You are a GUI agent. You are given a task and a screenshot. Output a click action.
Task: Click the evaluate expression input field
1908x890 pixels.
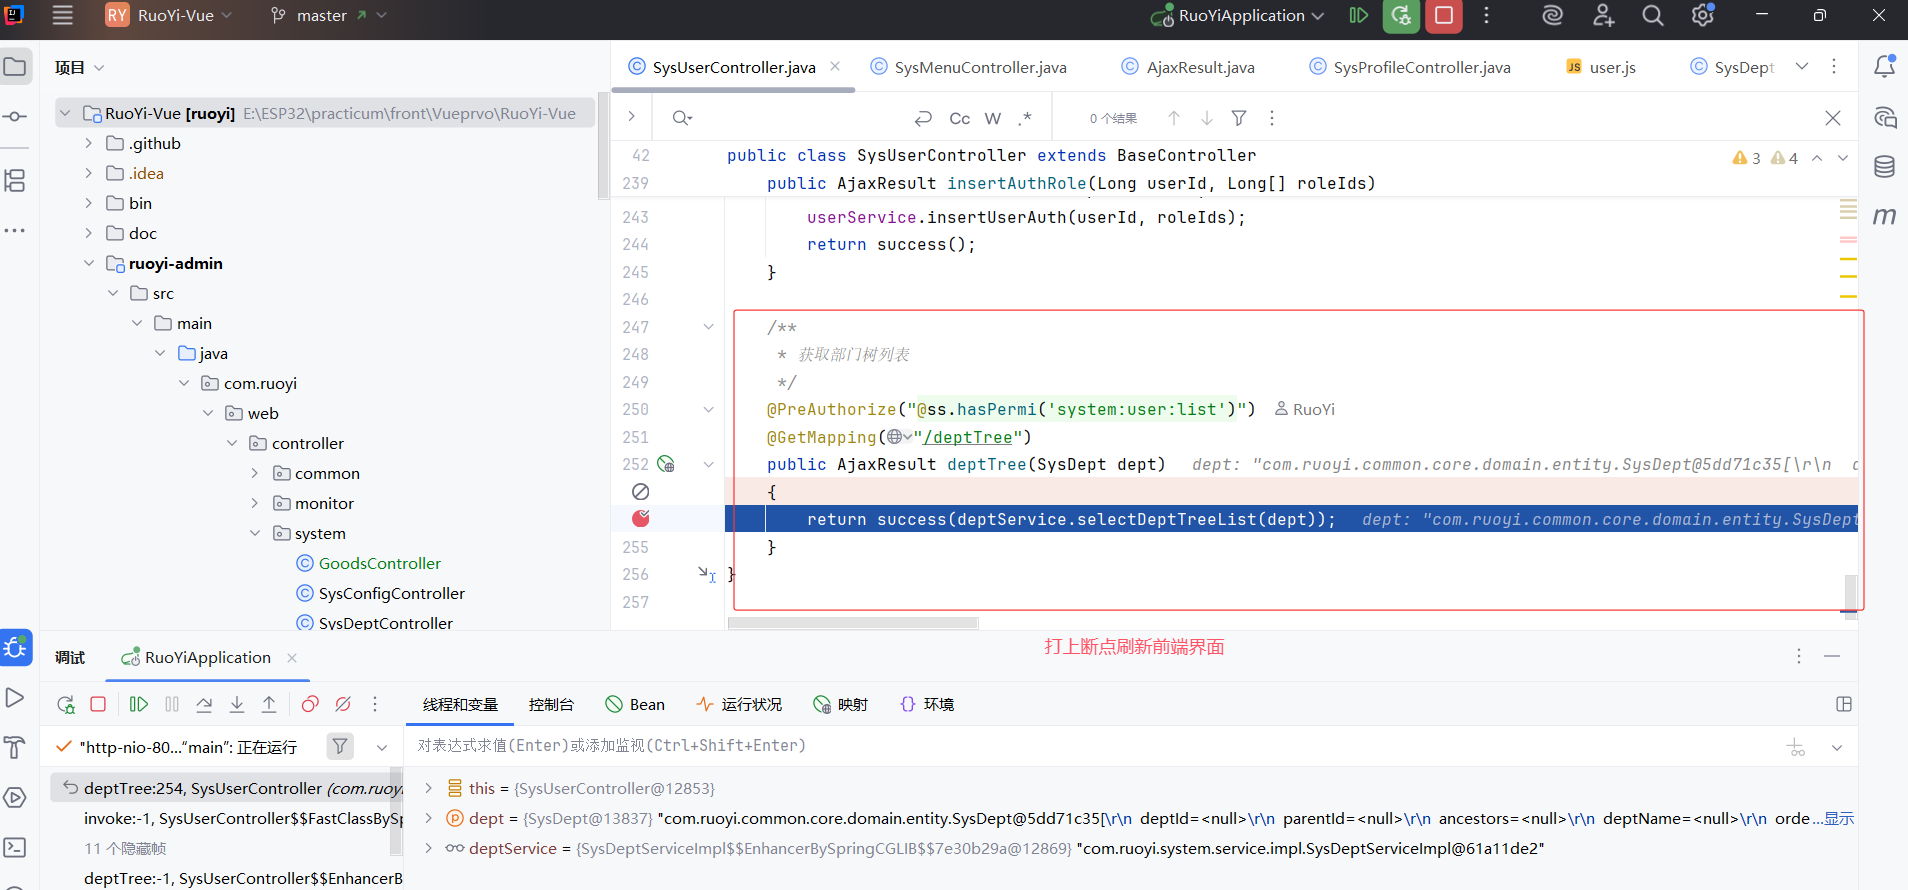(1090, 746)
